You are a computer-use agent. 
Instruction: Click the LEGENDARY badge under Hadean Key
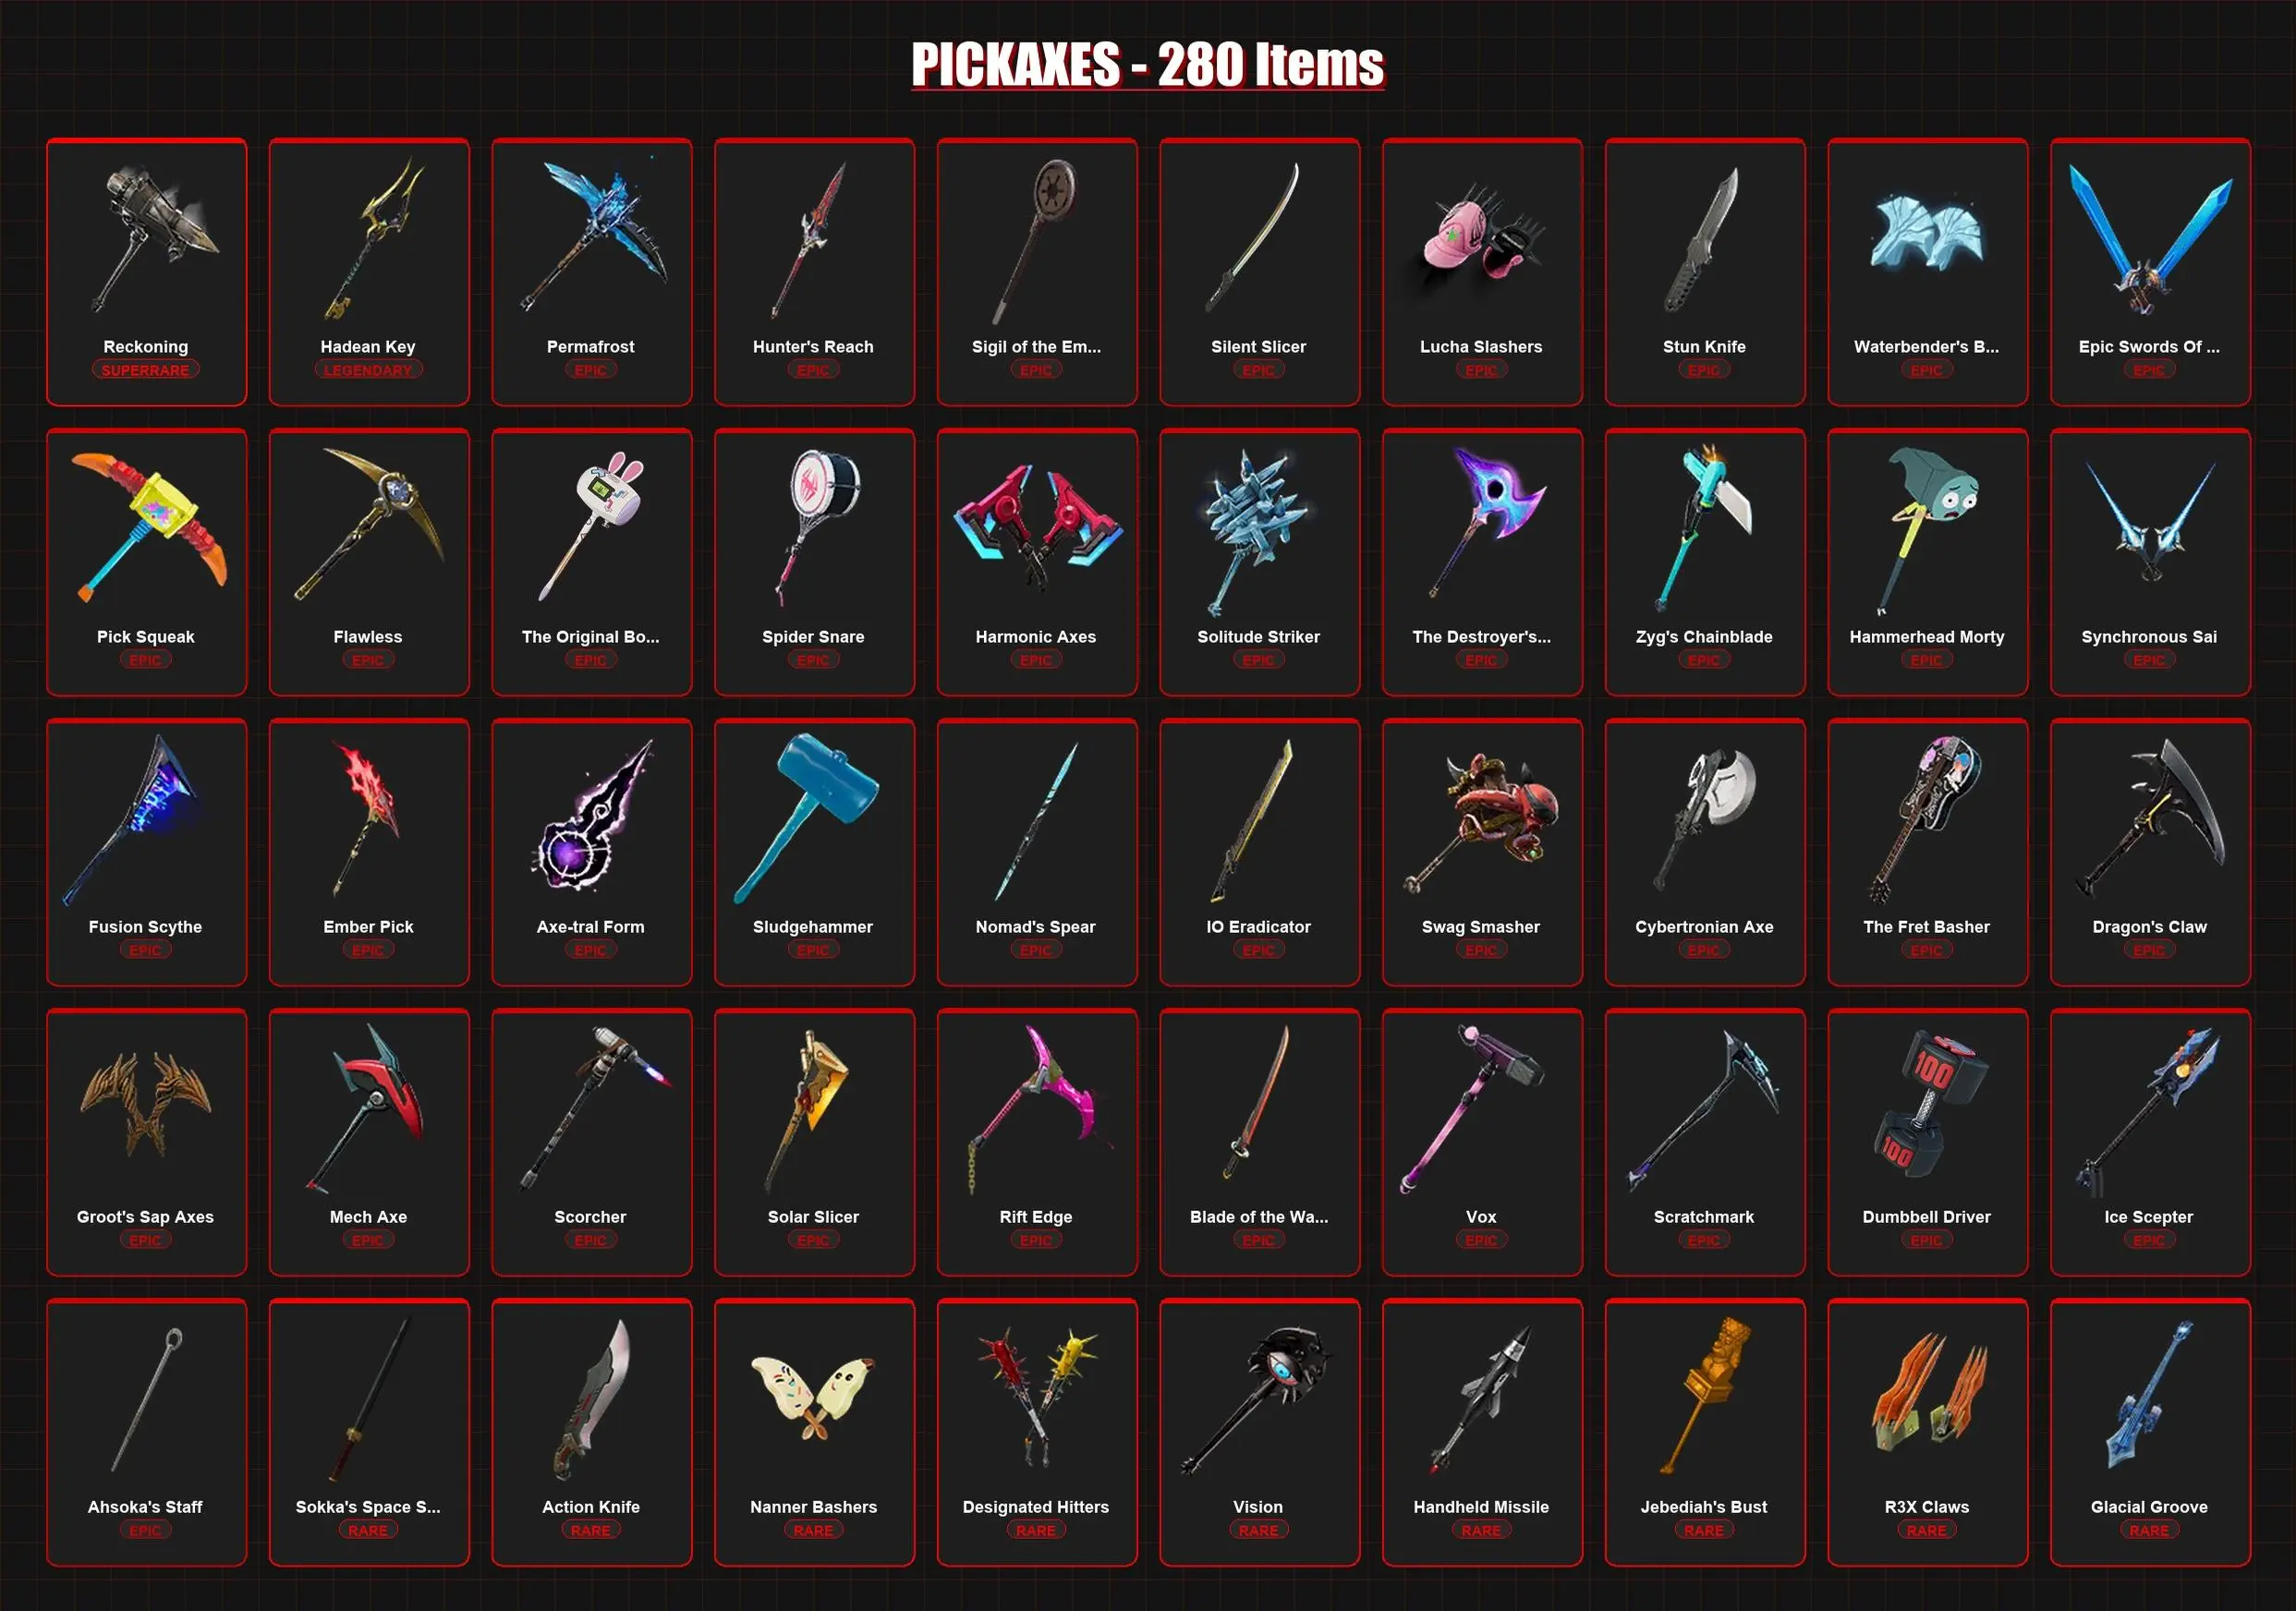pyautogui.click(x=368, y=370)
